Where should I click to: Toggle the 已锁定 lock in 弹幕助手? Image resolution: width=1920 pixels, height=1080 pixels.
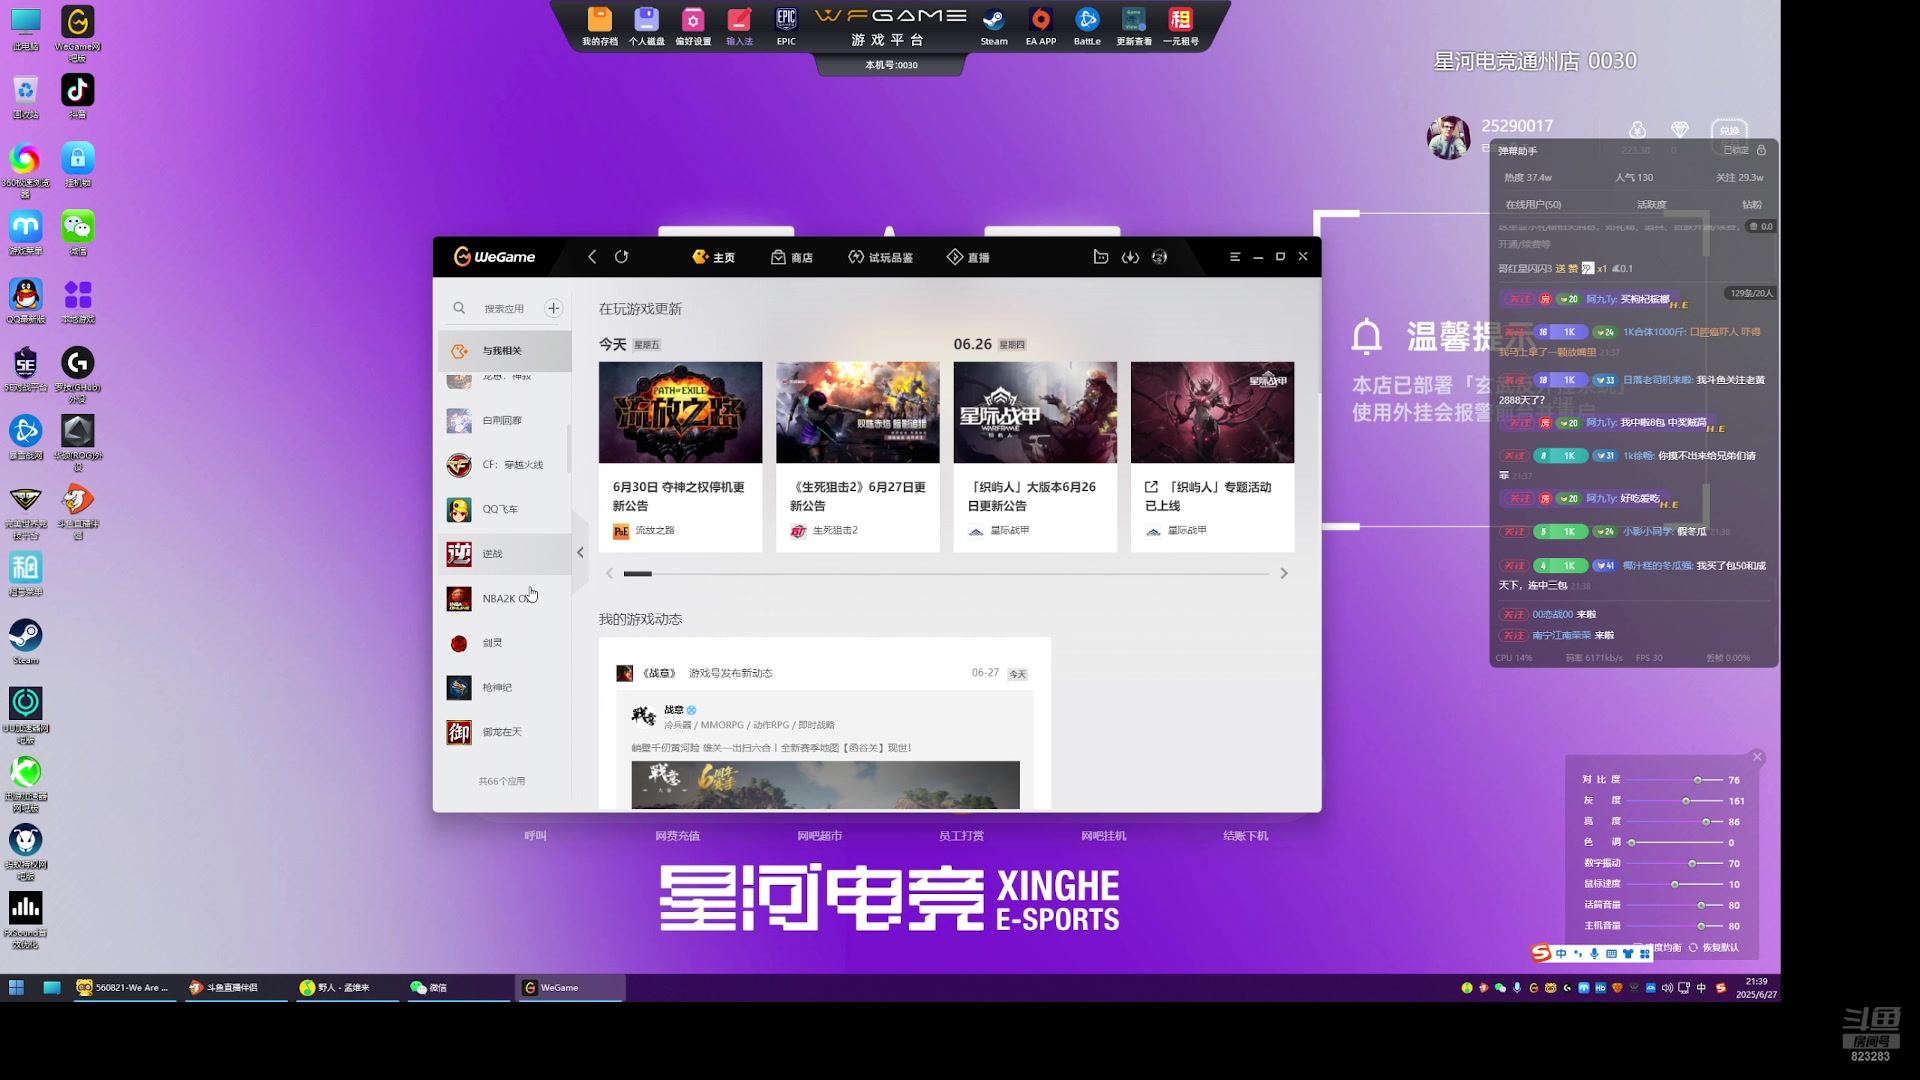(x=1745, y=150)
